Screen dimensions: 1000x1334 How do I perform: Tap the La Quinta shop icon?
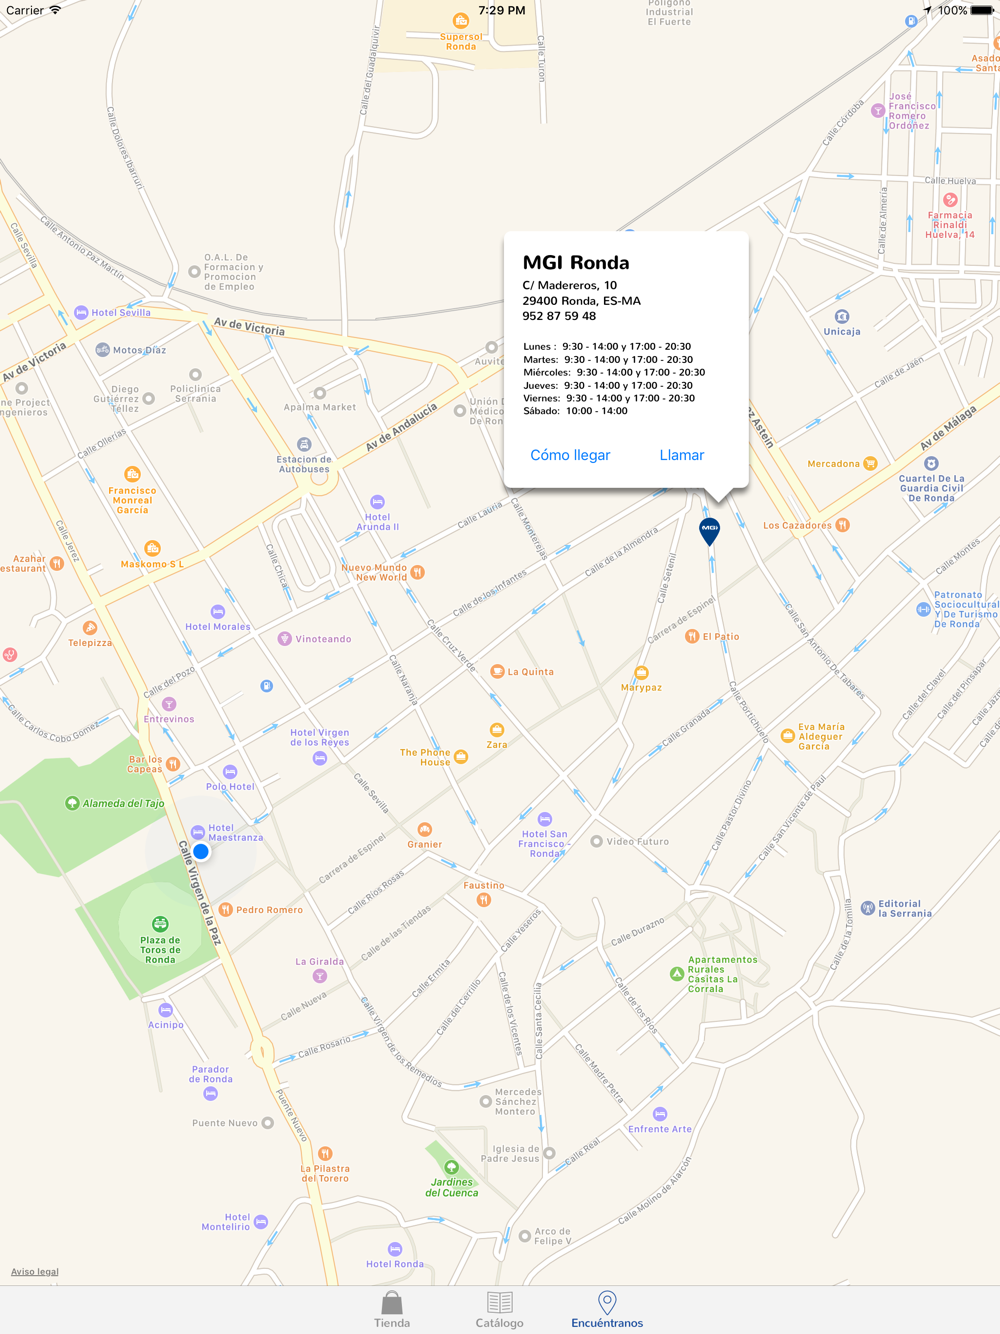497,671
